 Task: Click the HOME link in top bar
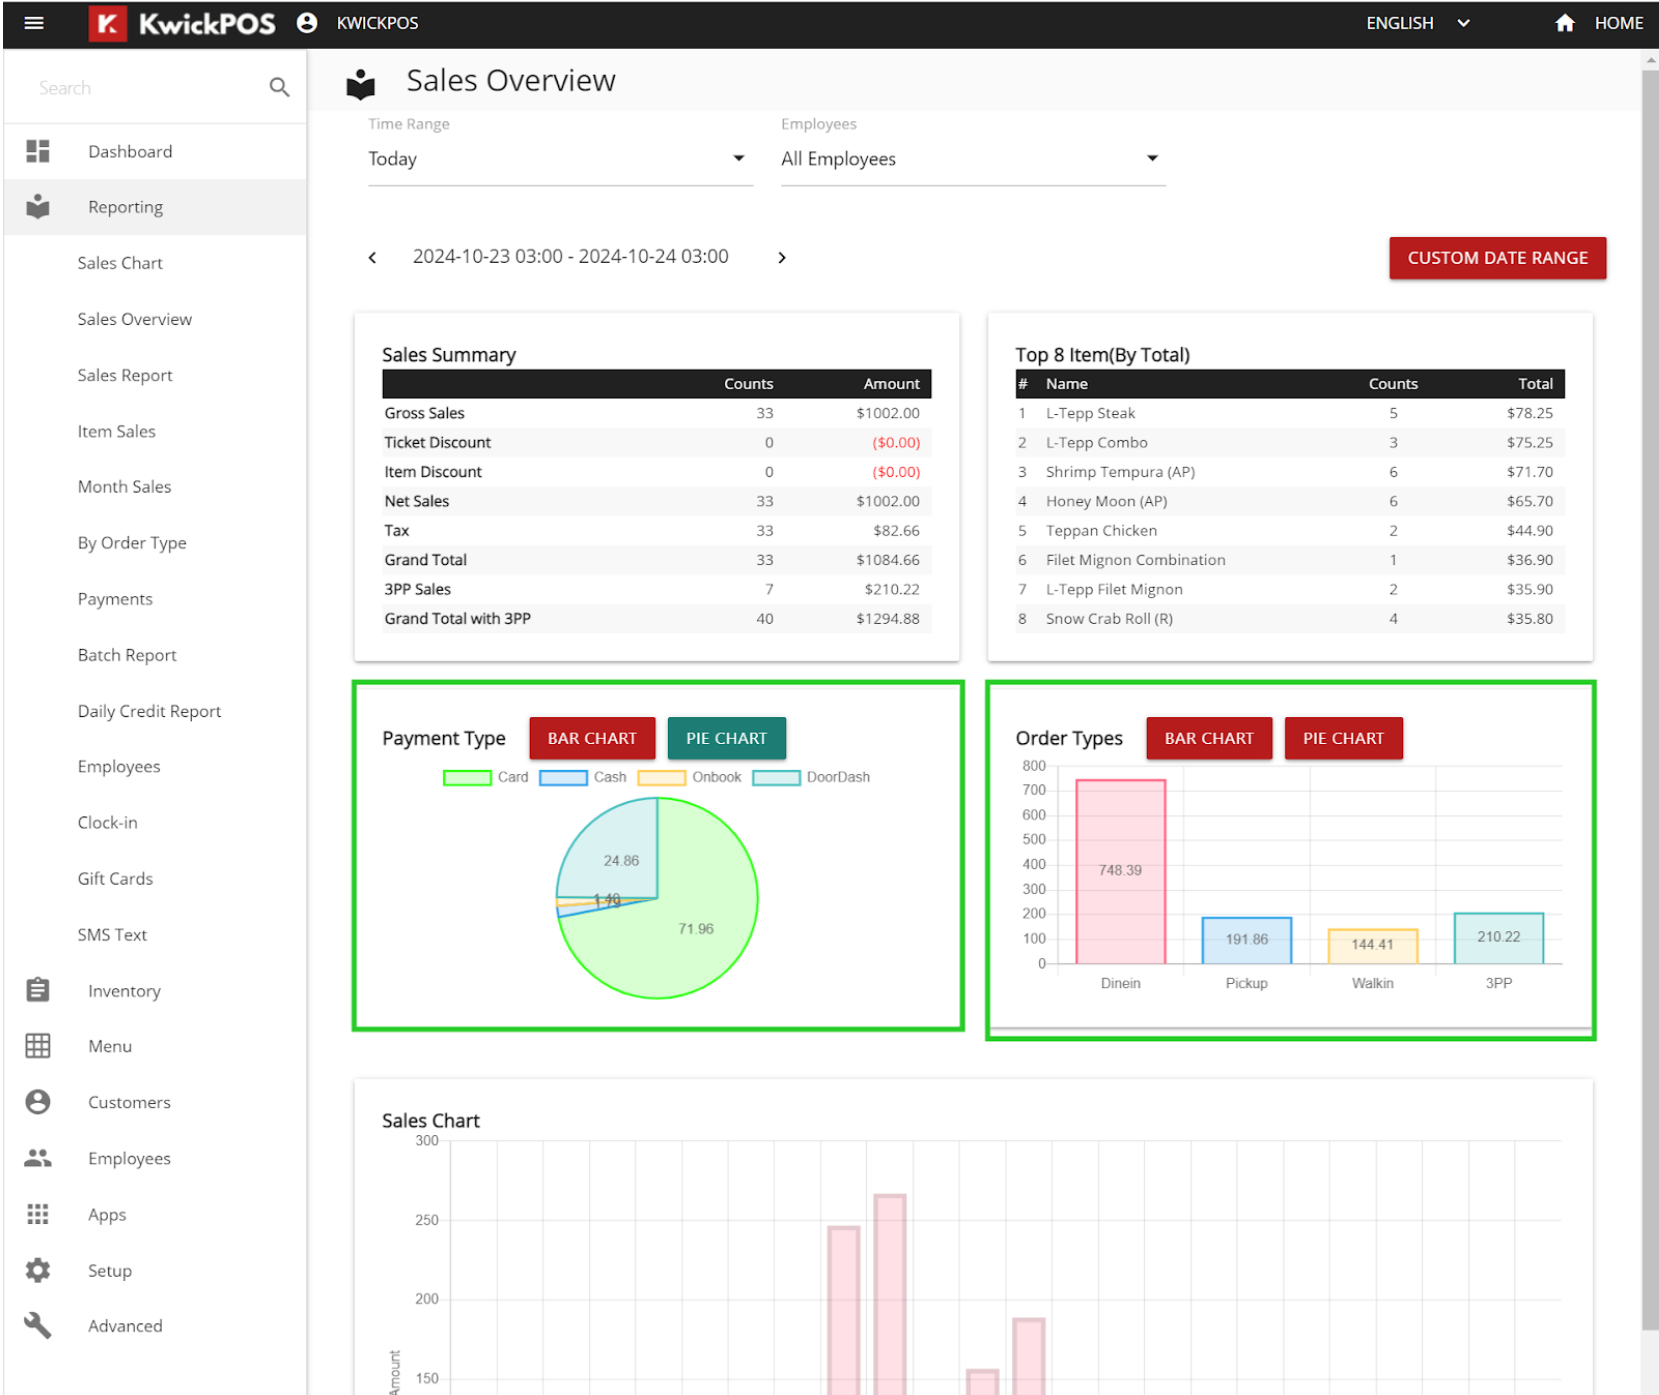tap(1619, 23)
